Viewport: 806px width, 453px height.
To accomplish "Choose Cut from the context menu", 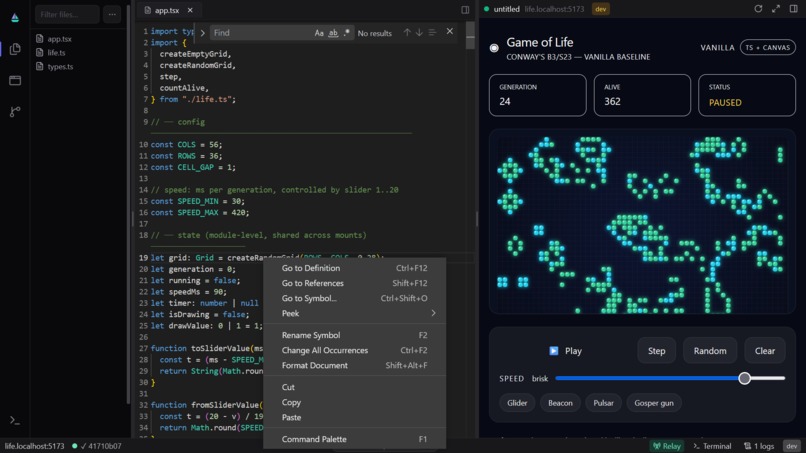I will pos(354,387).
